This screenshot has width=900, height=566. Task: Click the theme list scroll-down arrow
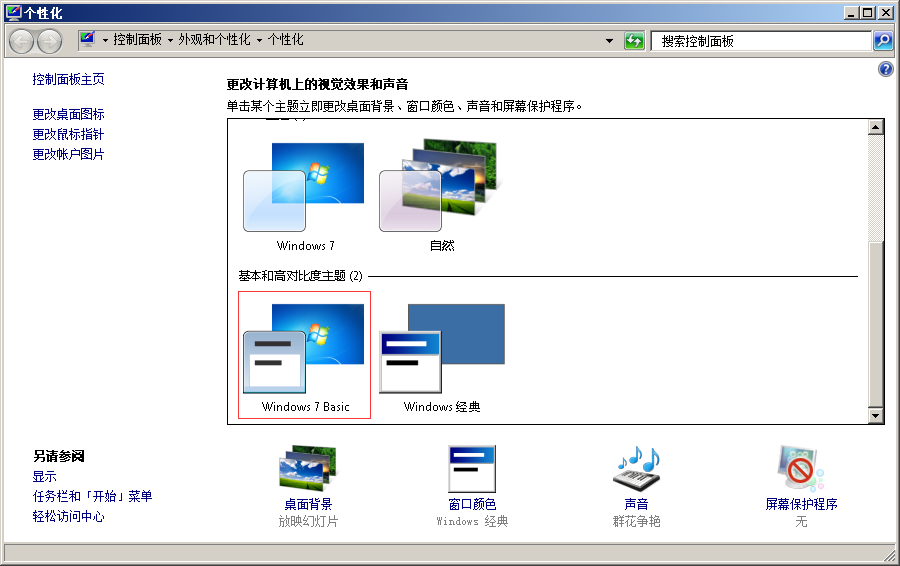click(876, 416)
